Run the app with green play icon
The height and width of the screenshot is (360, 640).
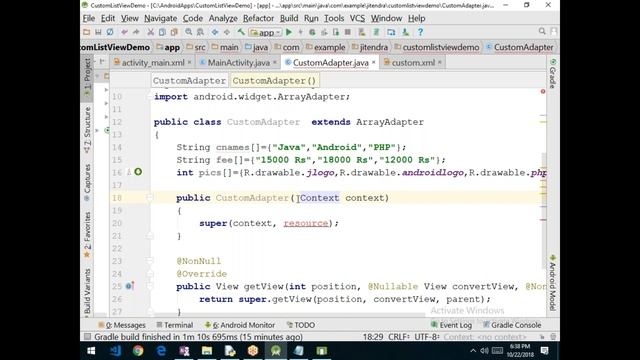pos(289,32)
